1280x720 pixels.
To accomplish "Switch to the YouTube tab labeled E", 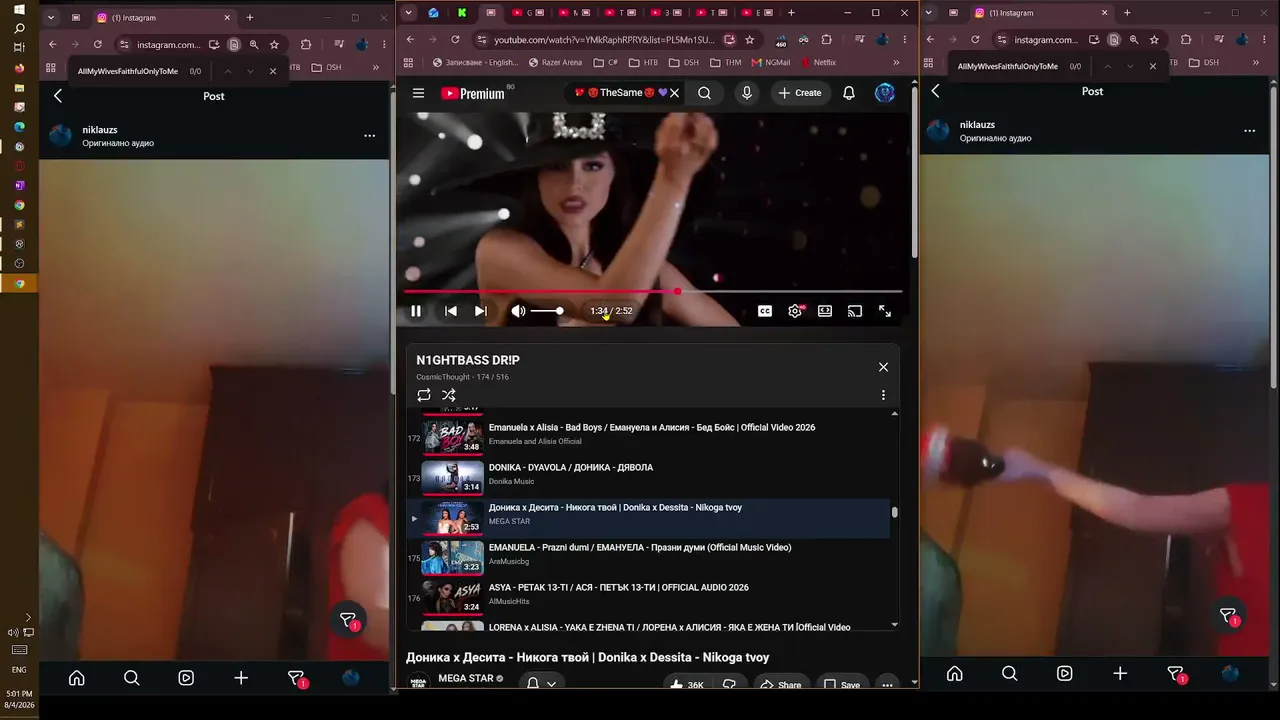I will [758, 13].
